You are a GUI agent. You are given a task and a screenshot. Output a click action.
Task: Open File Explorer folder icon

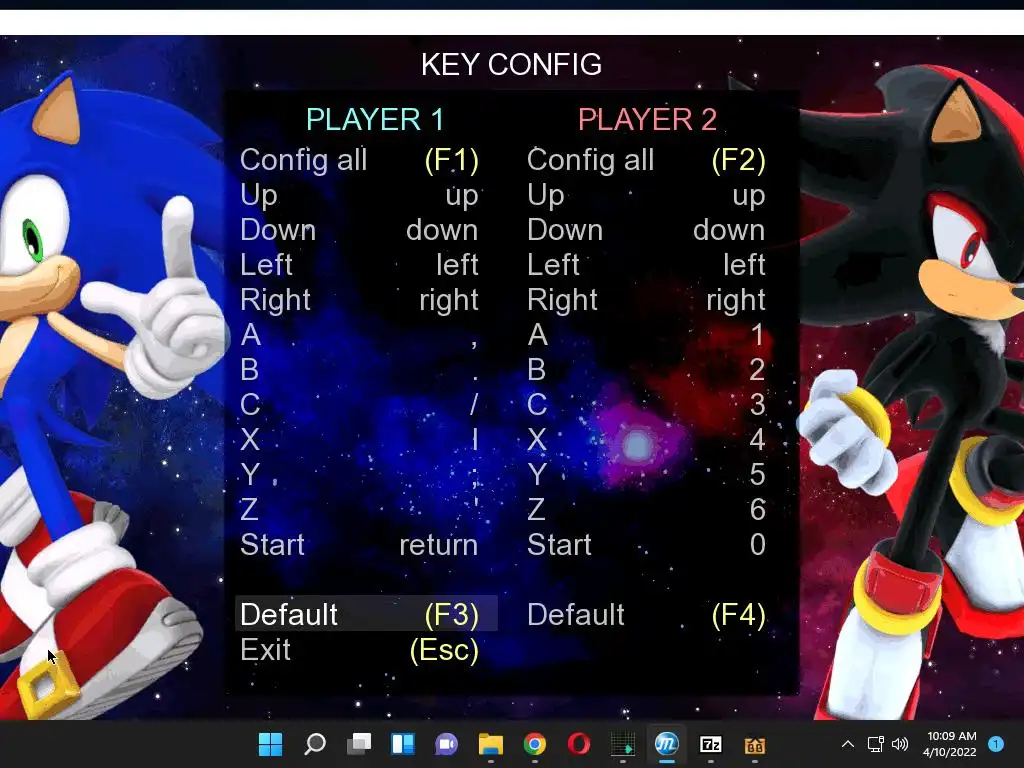[x=490, y=744]
